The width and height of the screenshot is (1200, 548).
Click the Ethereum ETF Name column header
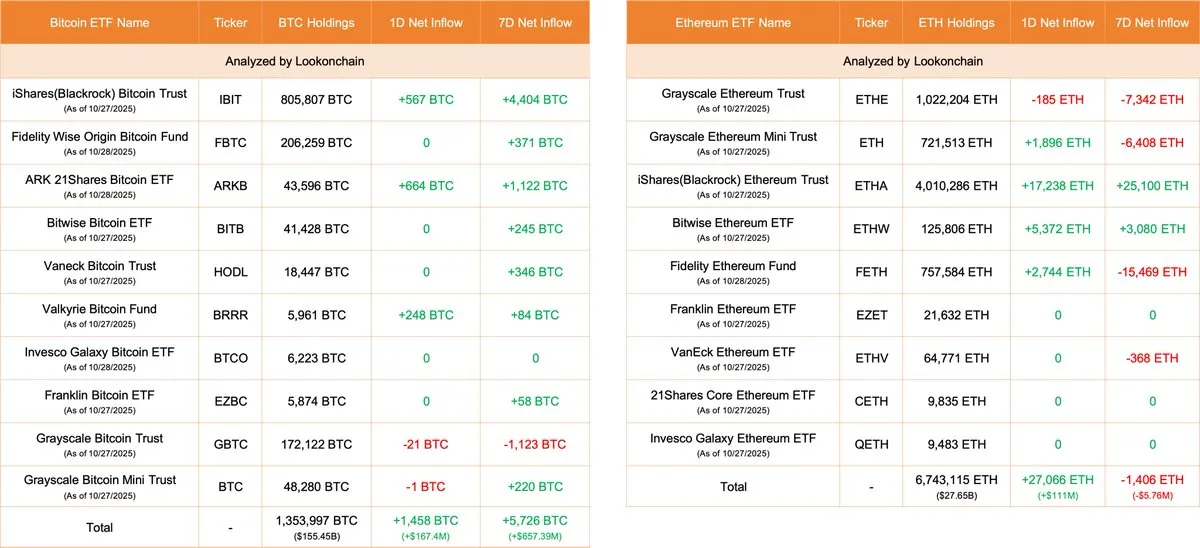[x=733, y=22]
